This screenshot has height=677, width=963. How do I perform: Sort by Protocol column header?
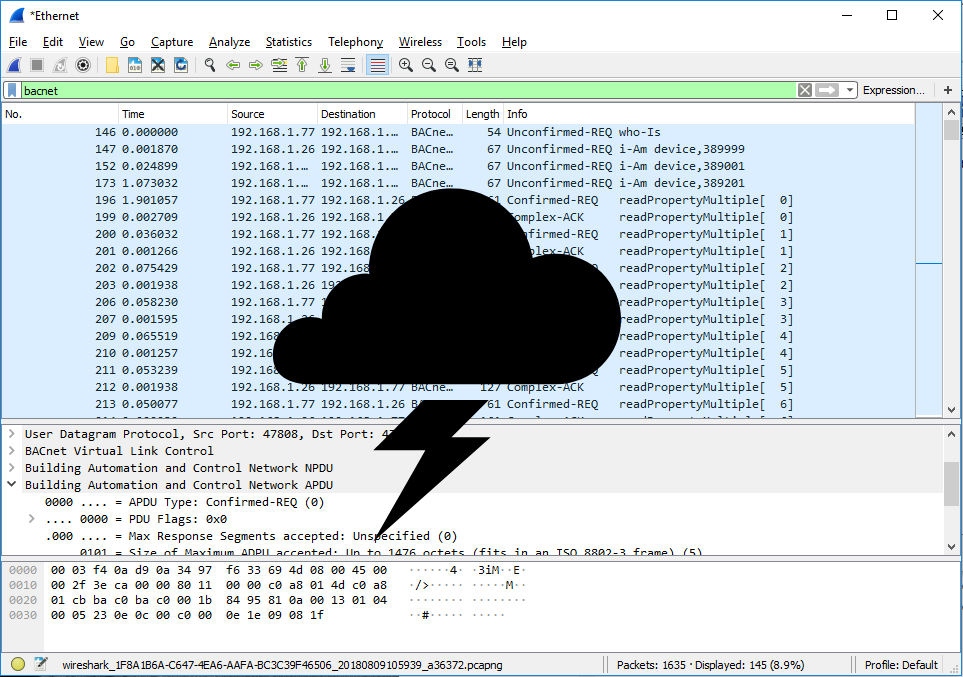[x=434, y=114]
